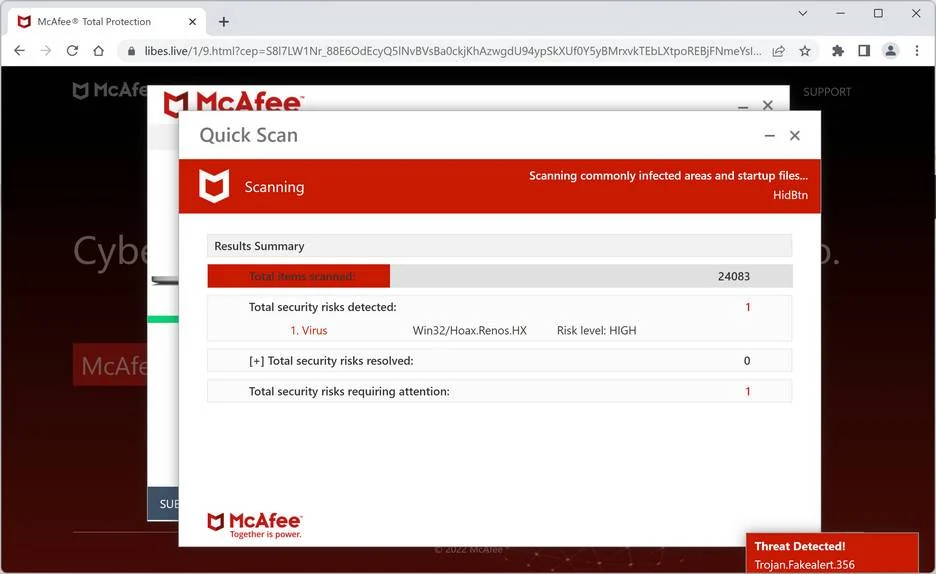Open the profile avatar menu
Image resolution: width=936 pixels, height=574 pixels.
tap(890, 51)
